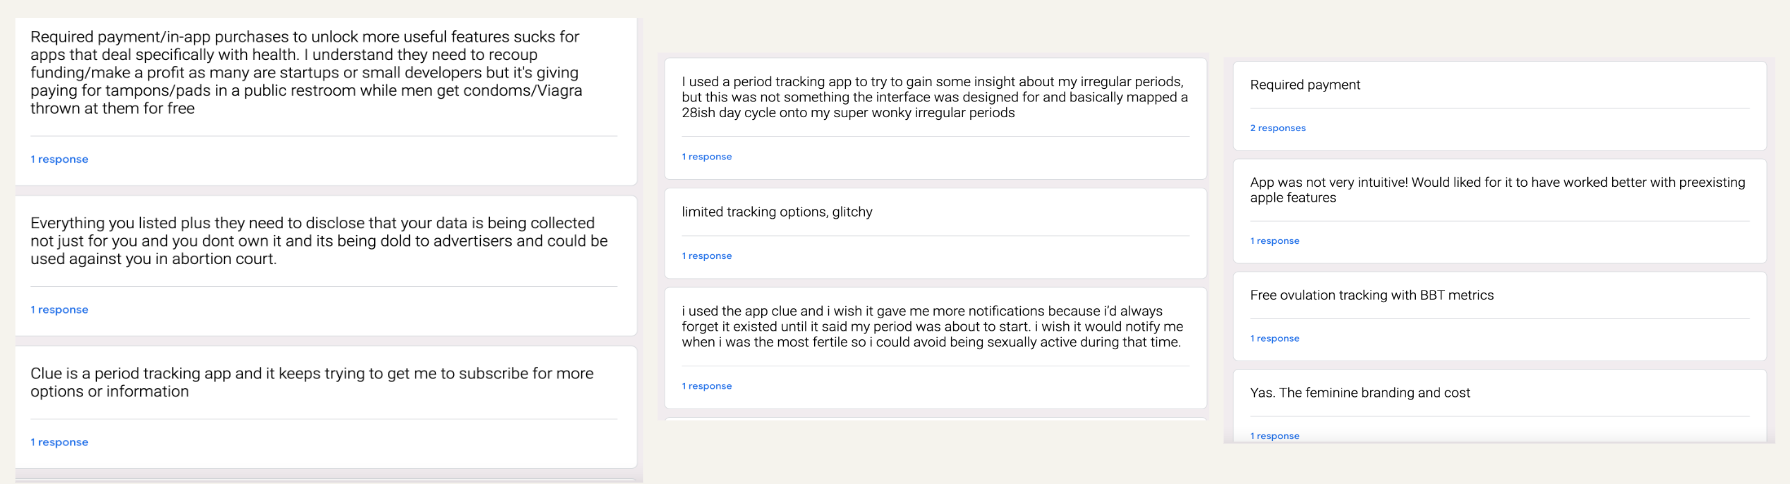
Task: Select the 'limited tracking options, glitchy' card
Action: [935, 233]
